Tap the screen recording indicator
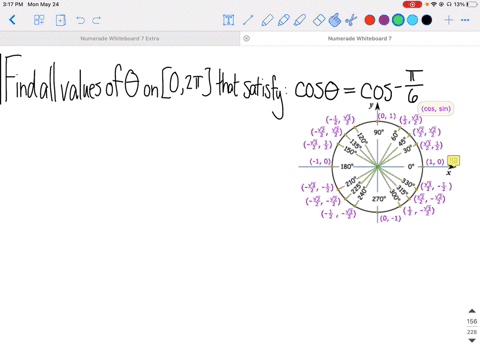 [412, 4]
